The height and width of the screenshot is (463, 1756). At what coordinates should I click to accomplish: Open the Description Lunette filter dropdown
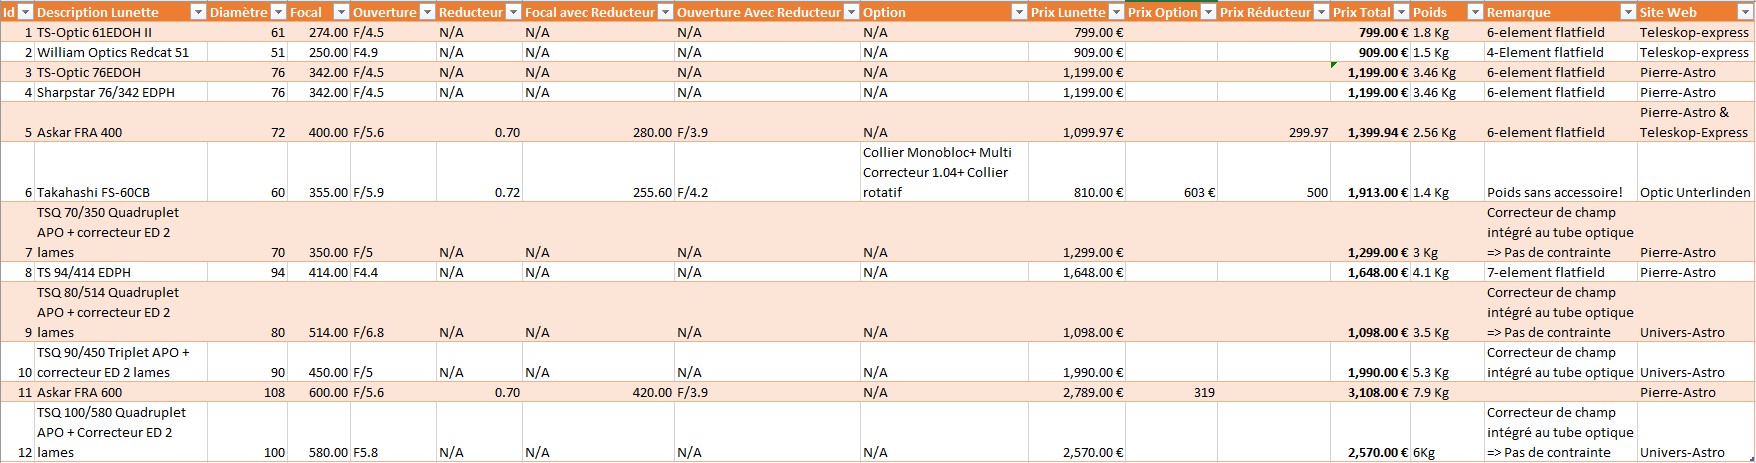[198, 12]
